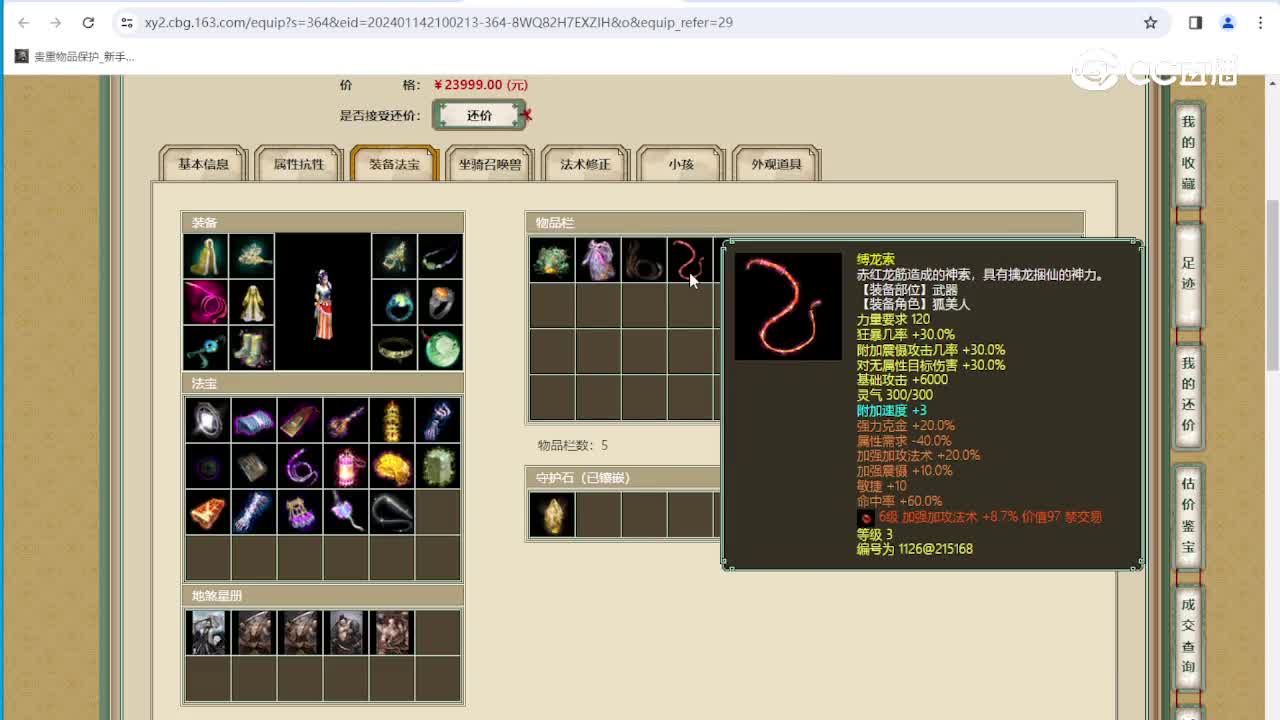Select the lute-shaped talisman icon
Image resolution: width=1280 pixels, height=720 pixels.
coord(346,420)
